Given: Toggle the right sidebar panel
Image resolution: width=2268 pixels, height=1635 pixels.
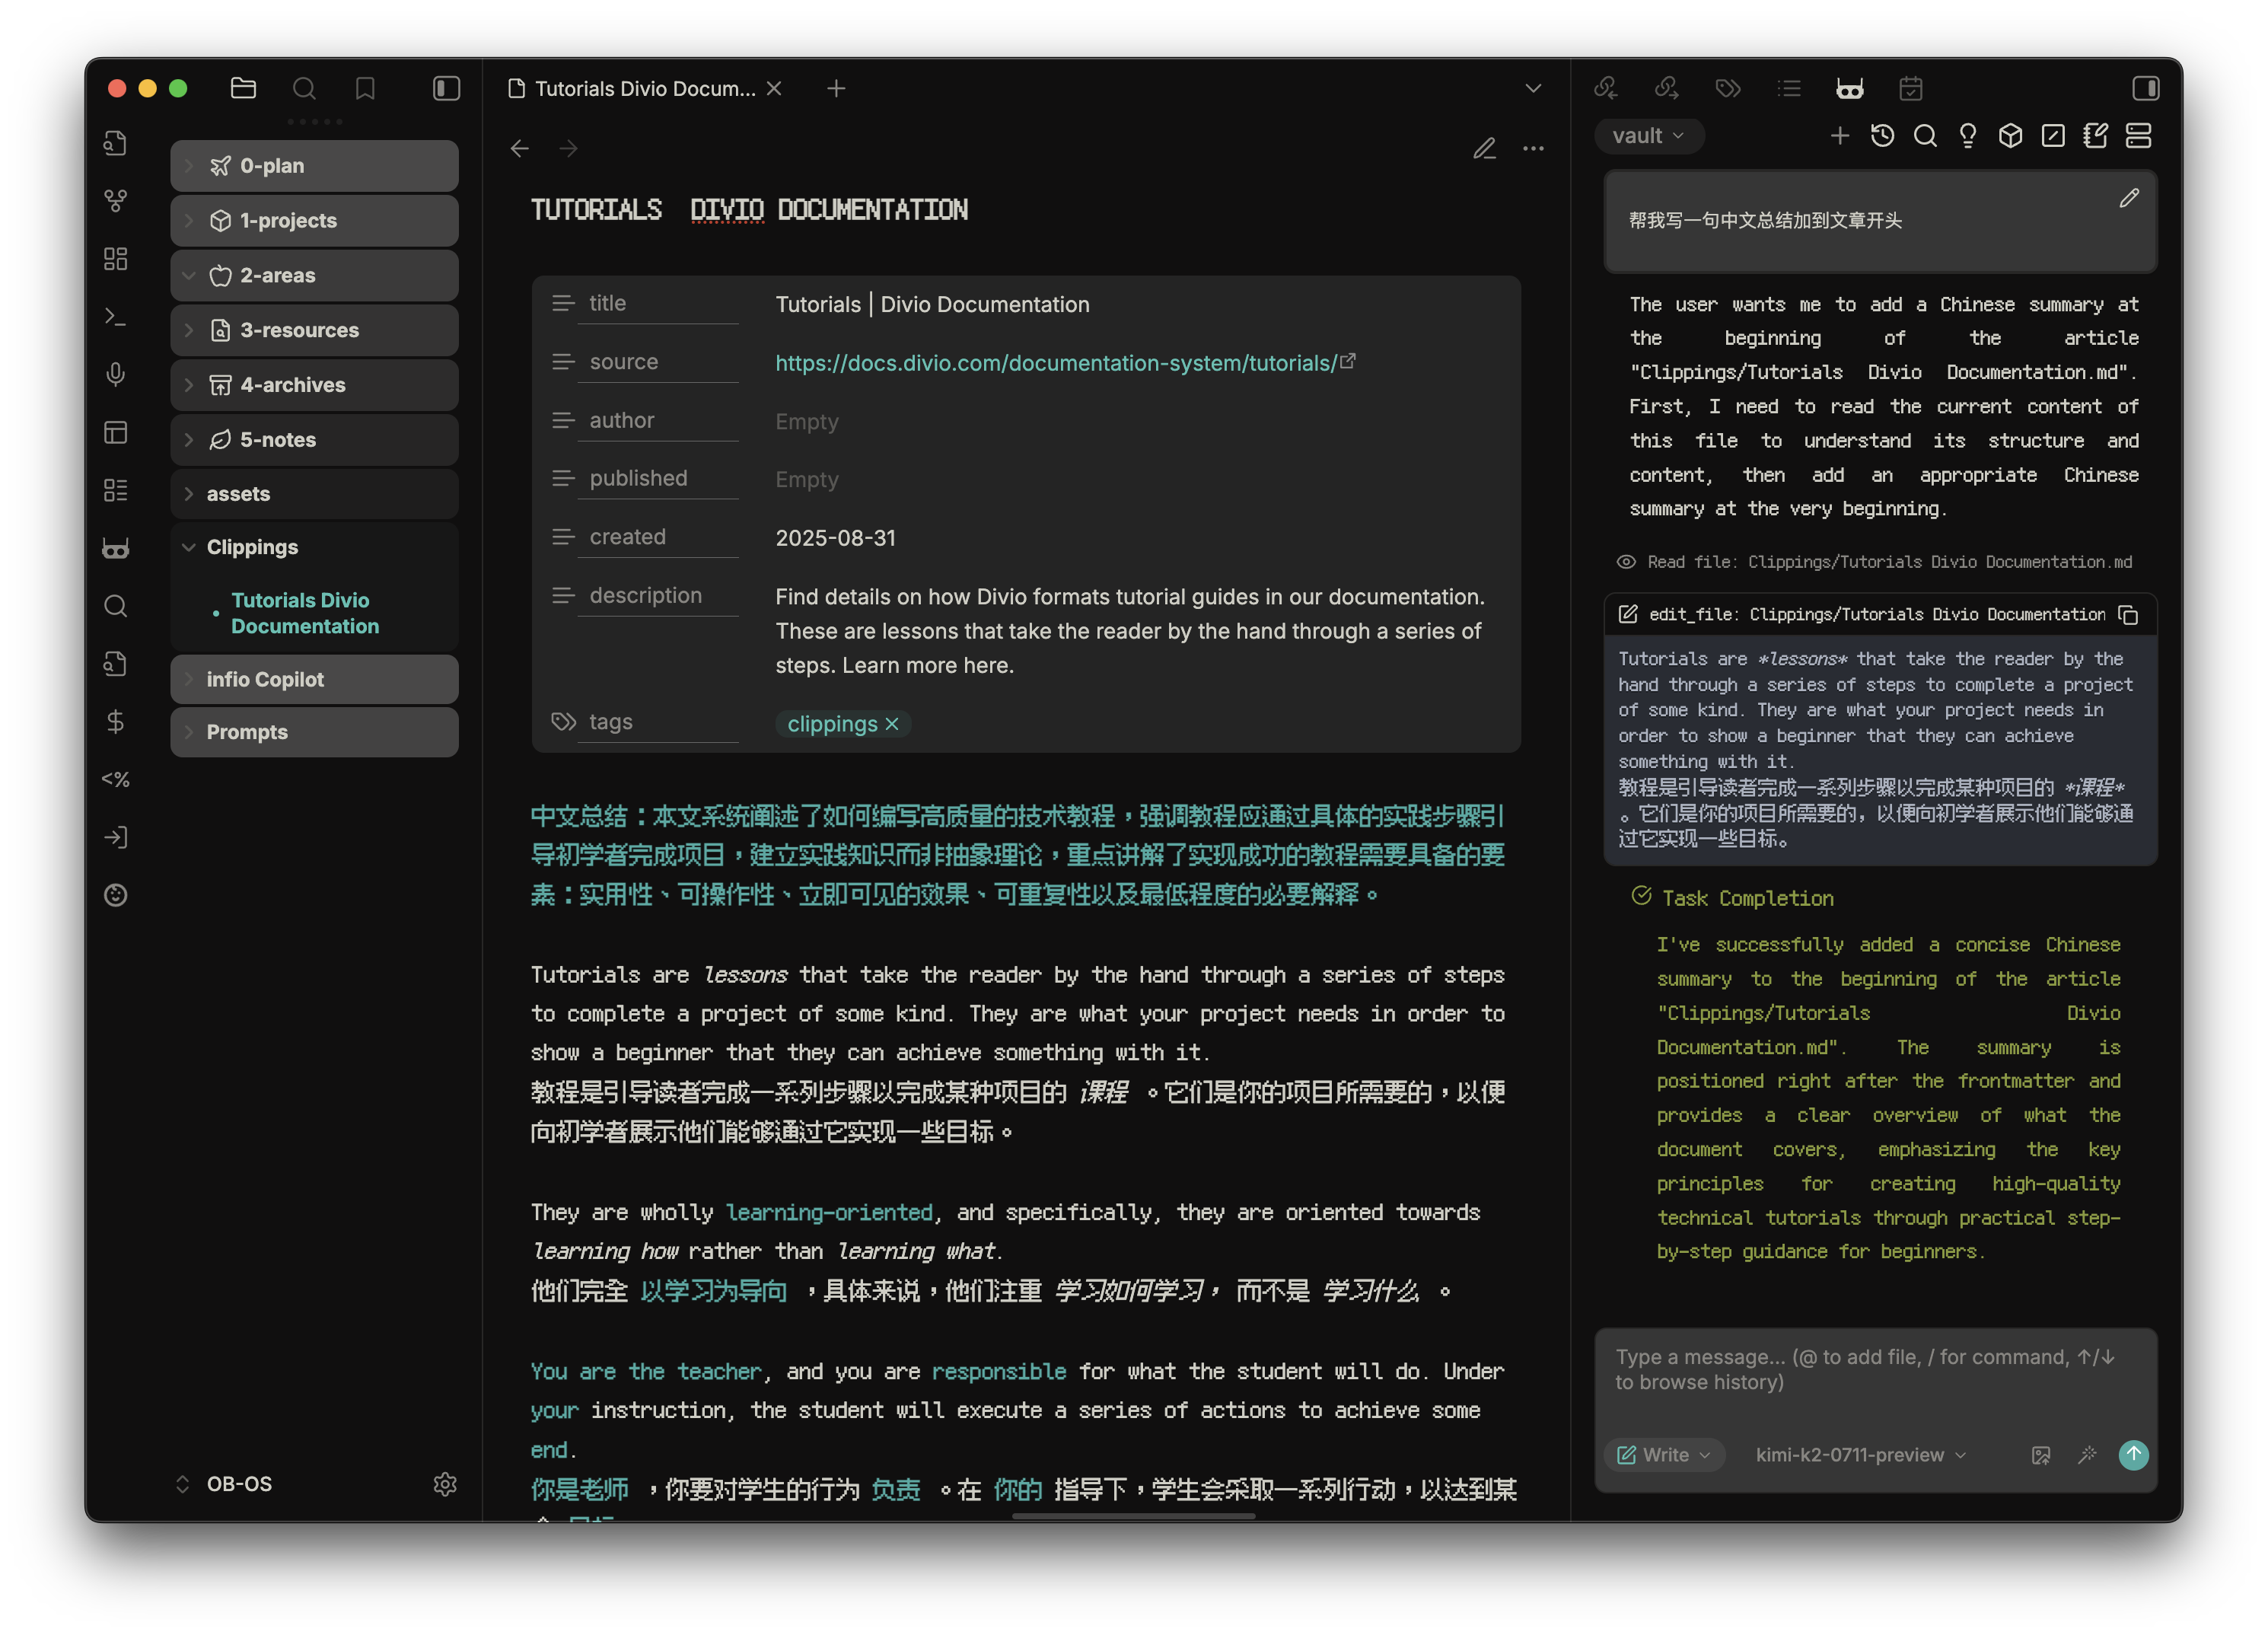Looking at the screenshot, I should [2145, 88].
